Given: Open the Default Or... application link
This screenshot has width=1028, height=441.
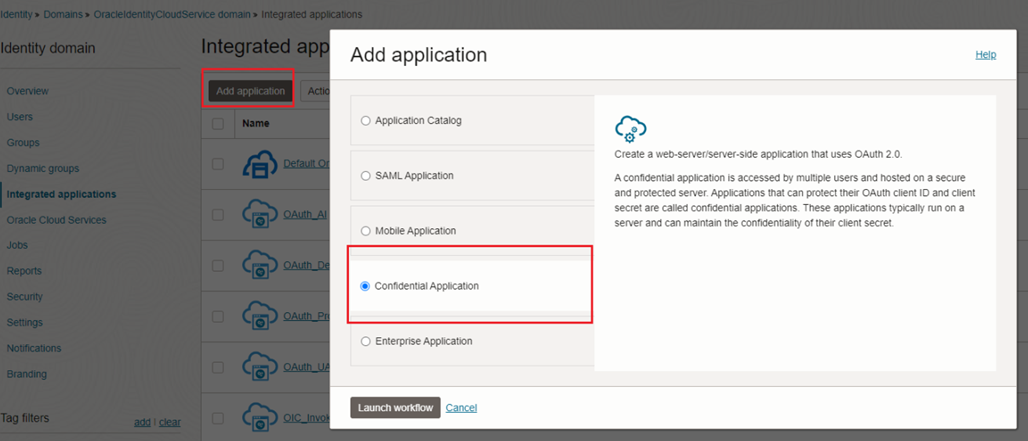Looking at the screenshot, I should tap(306, 164).
